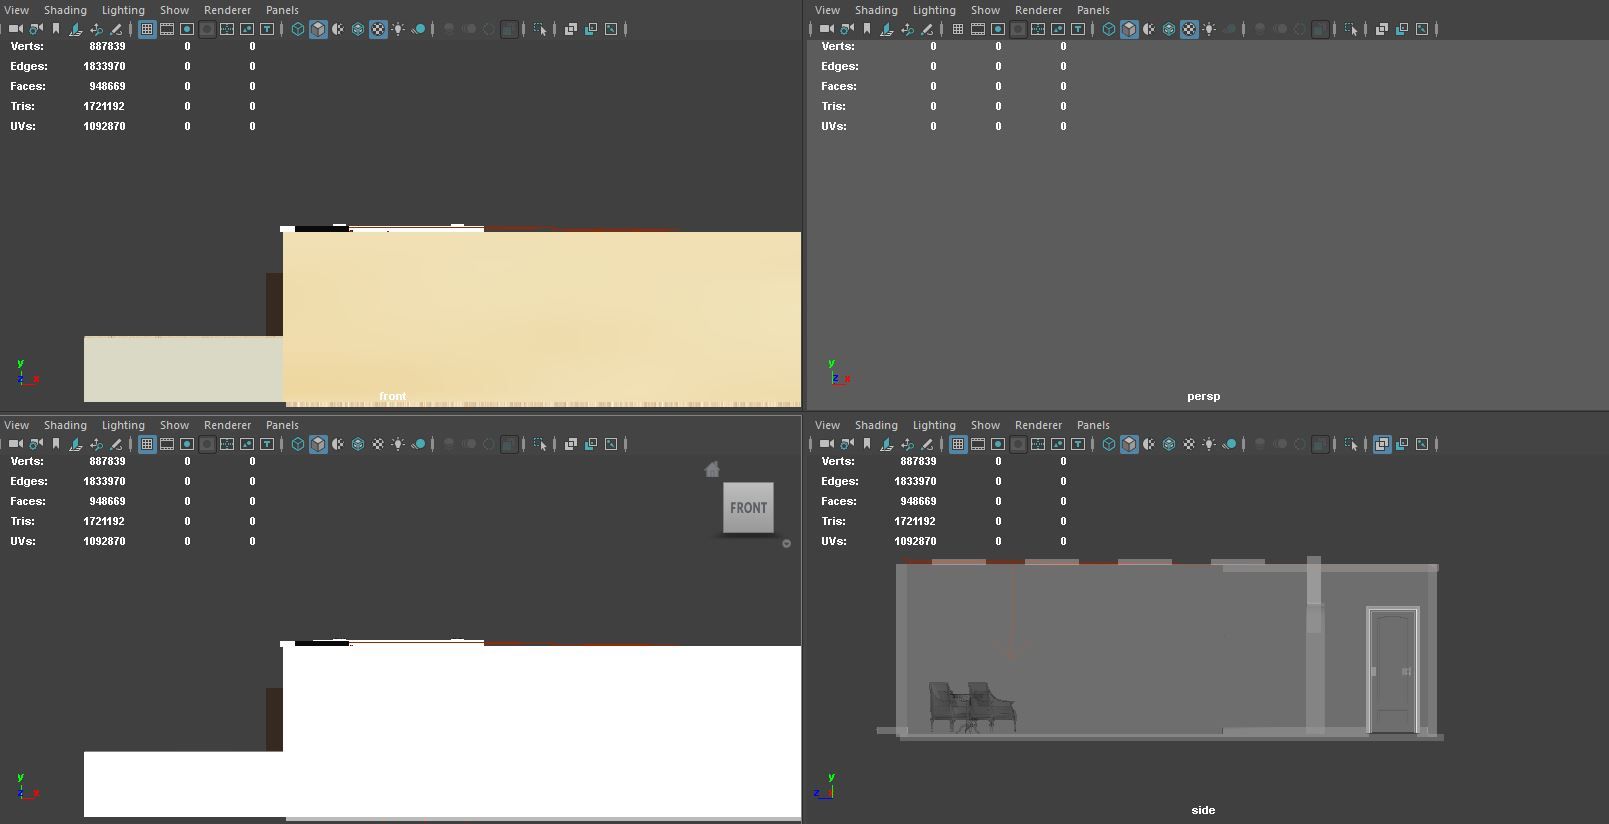
Task: Toggle Safe Title overlay in the side panel
Action: [x=1078, y=444]
